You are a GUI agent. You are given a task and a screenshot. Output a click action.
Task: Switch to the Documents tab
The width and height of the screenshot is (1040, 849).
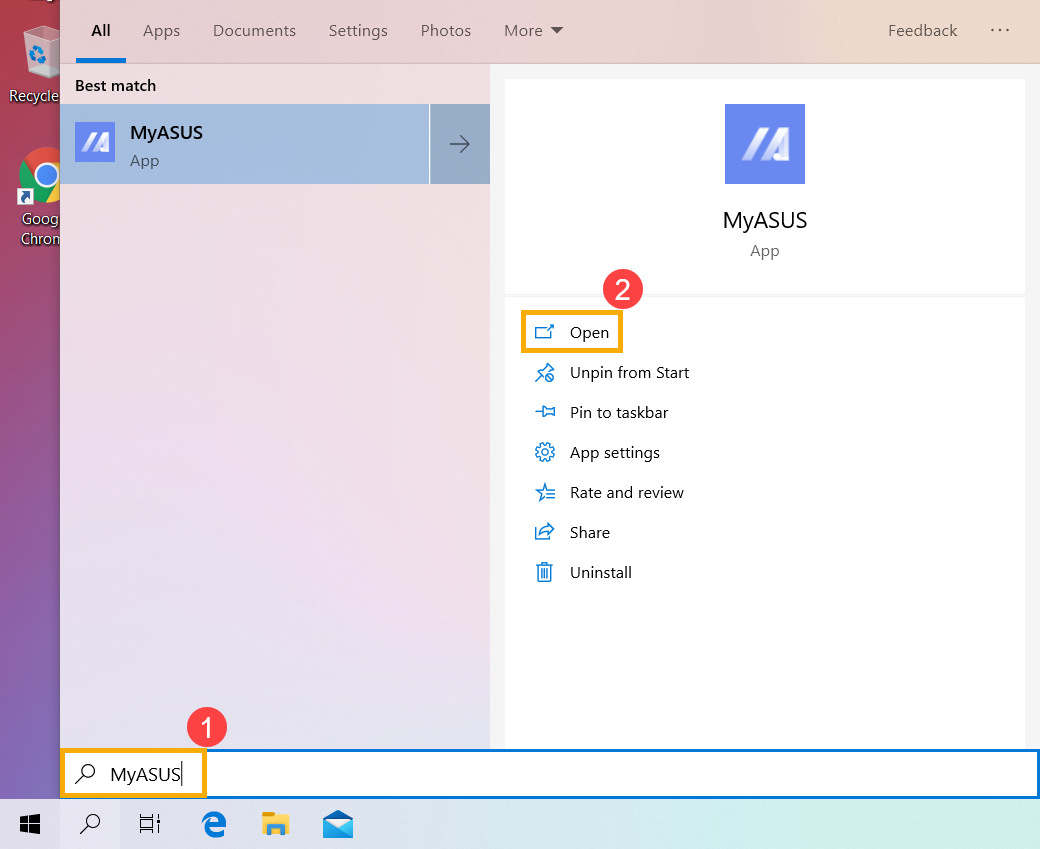[254, 31]
